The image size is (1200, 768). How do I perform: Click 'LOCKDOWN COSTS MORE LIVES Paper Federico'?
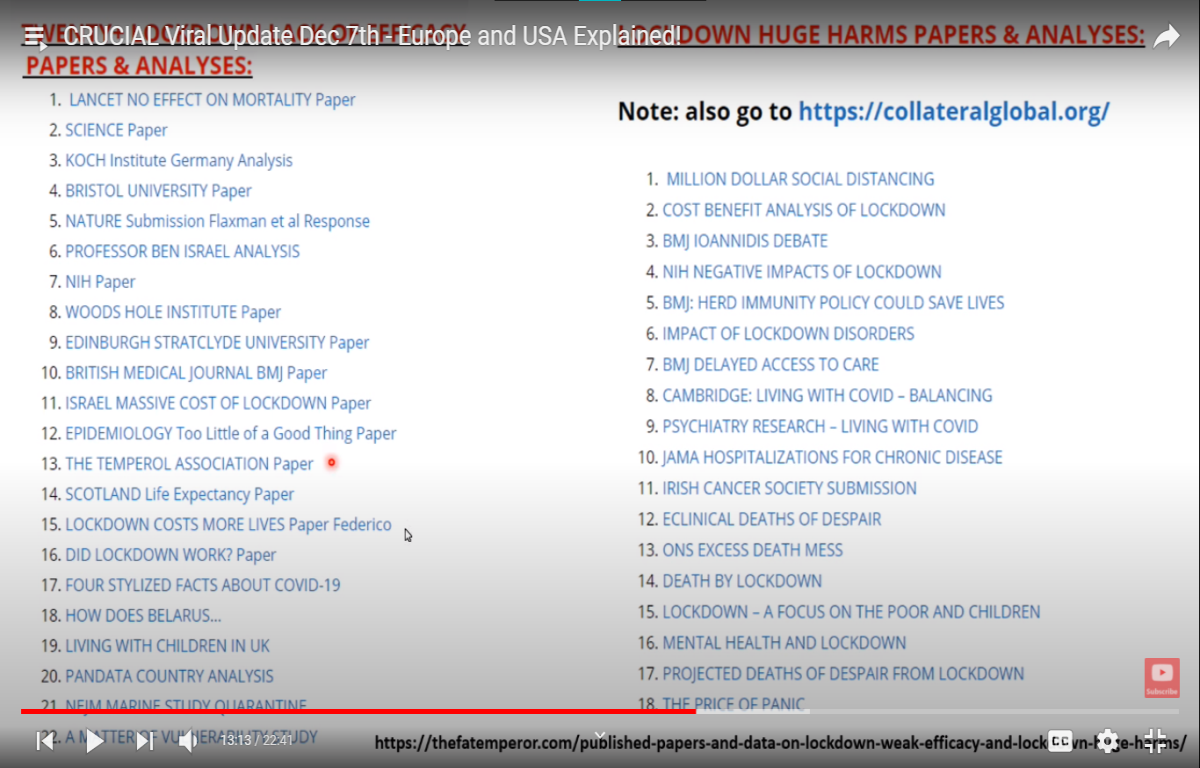coord(228,524)
